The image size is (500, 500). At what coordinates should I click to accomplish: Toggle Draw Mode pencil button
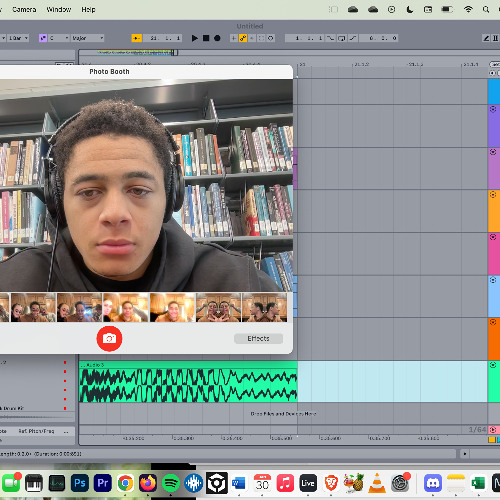(x=486, y=38)
